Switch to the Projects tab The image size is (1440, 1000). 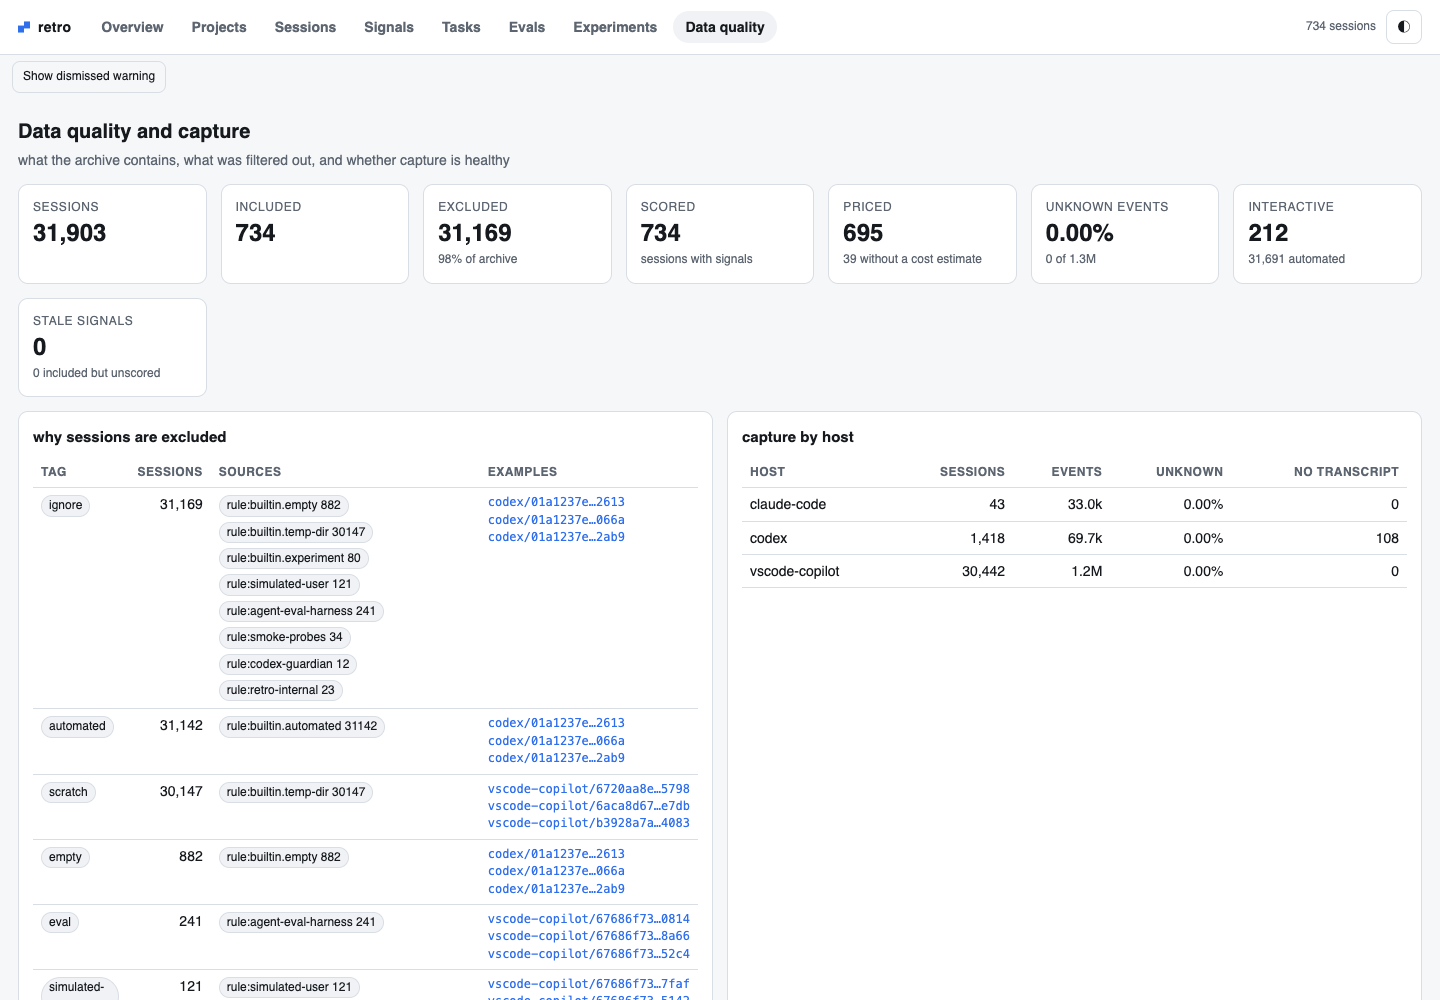(x=219, y=27)
